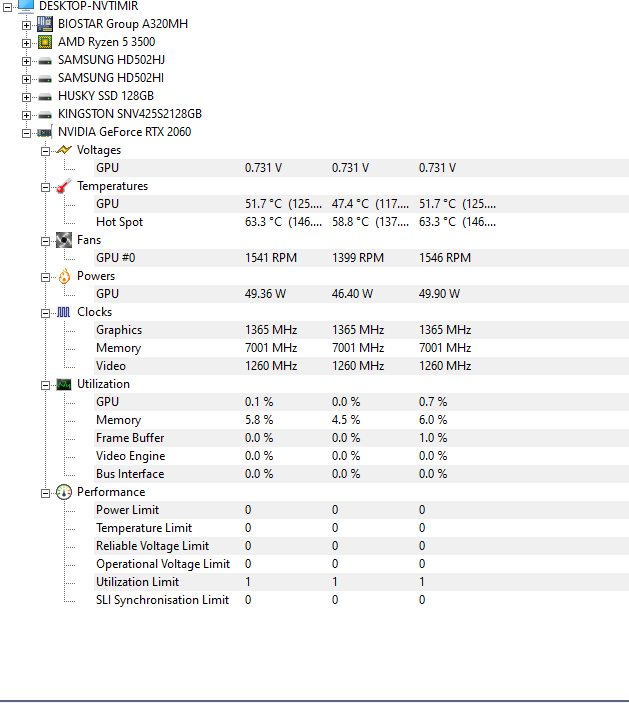Select the NVIDIA GeForce RTX 2060 label
This screenshot has width=629, height=703.
(x=125, y=132)
